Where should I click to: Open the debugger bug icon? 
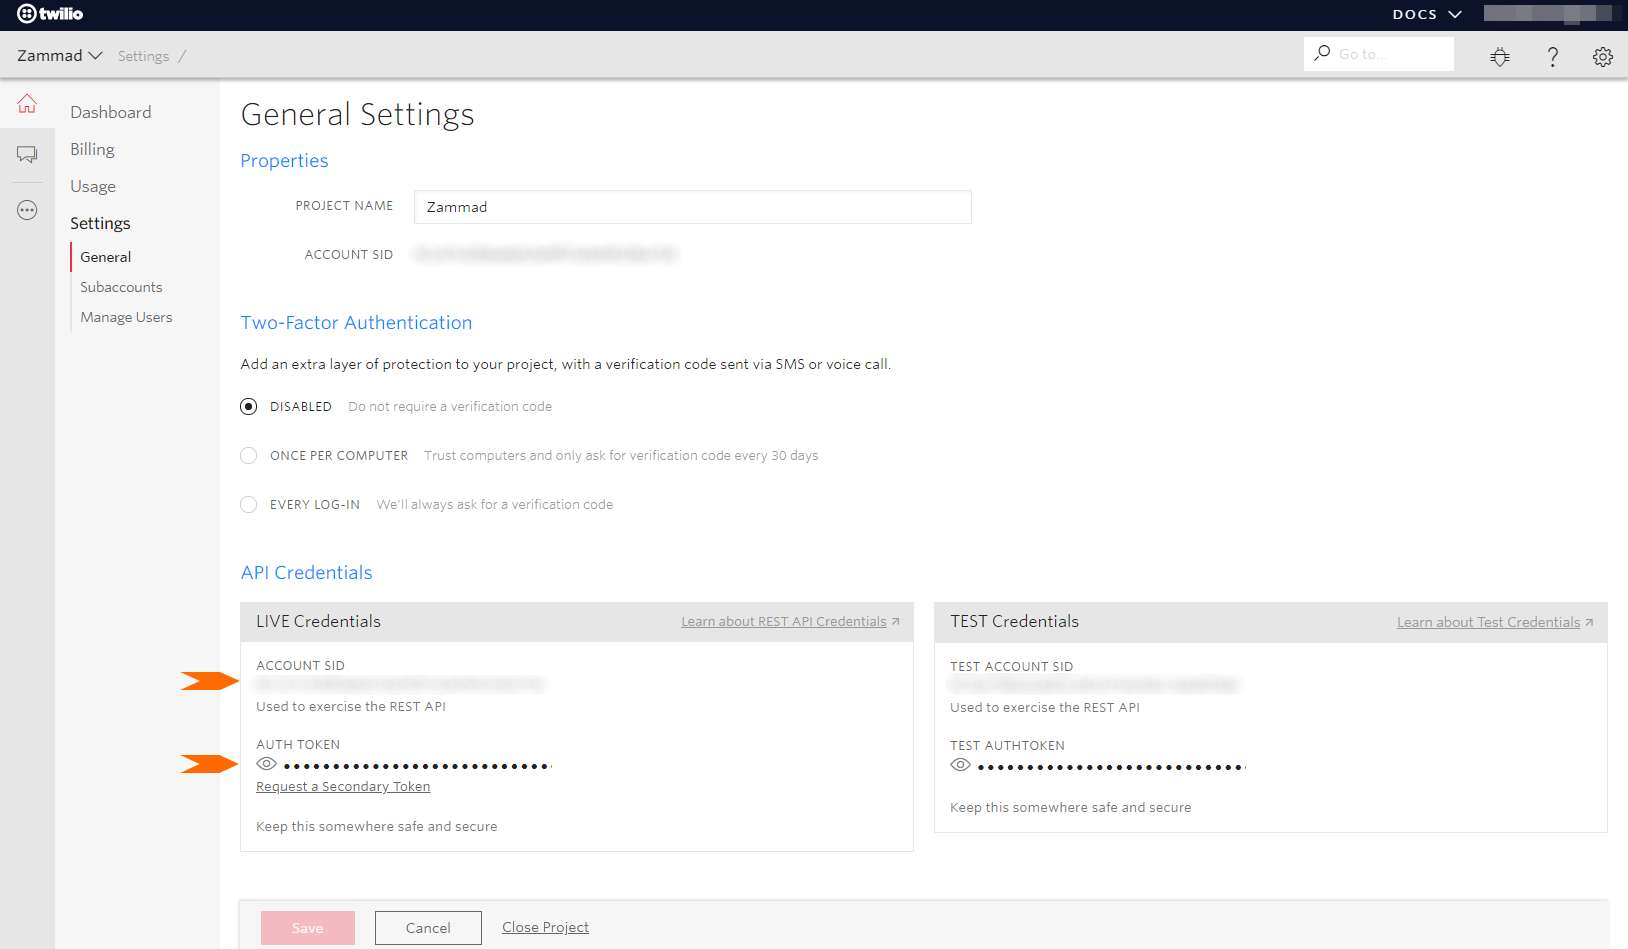pos(1500,56)
